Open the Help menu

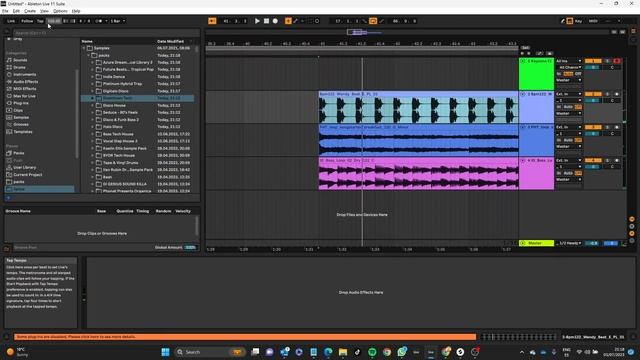pyautogui.click(x=76, y=11)
